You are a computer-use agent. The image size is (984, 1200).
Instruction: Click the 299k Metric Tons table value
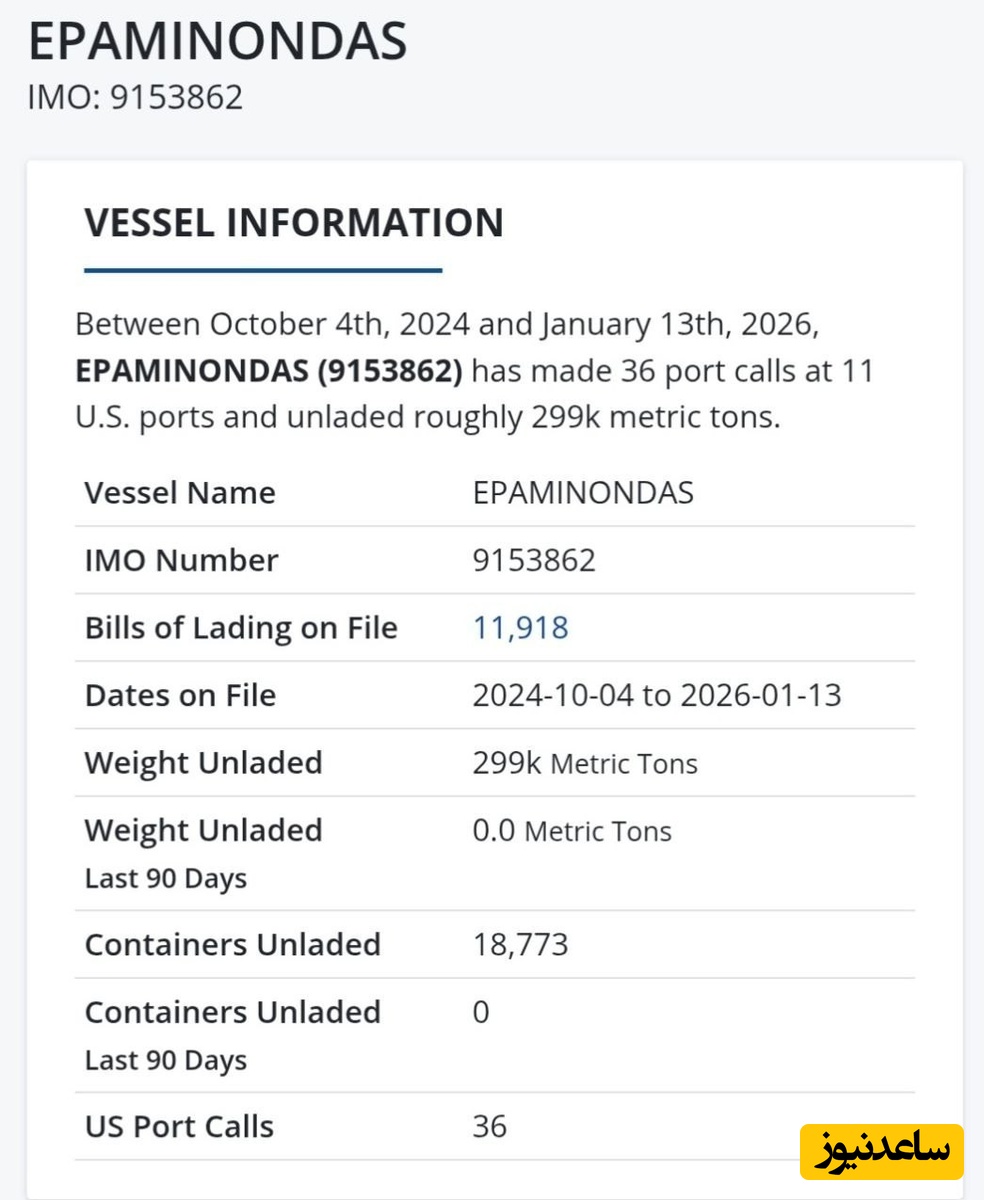click(x=585, y=763)
